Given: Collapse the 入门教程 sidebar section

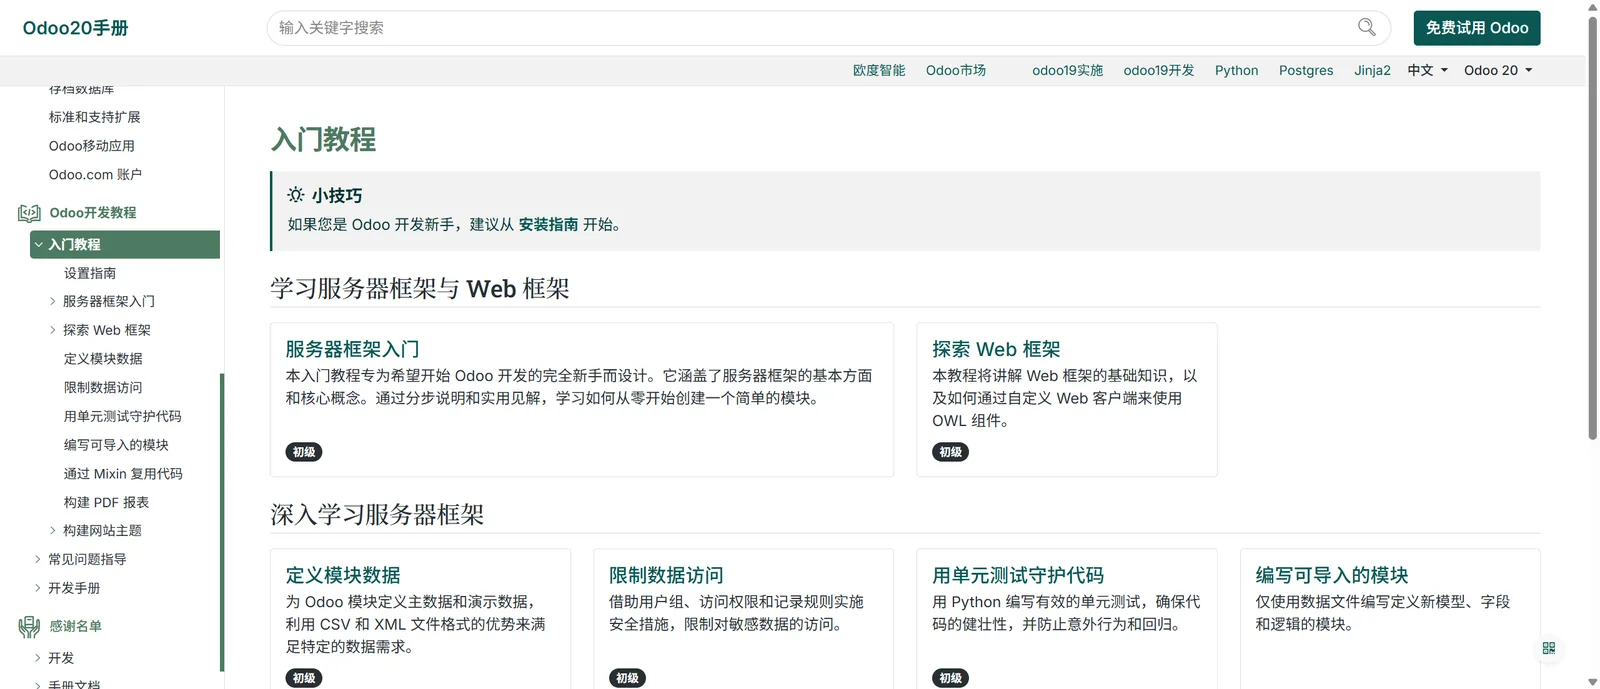Looking at the screenshot, I should click(x=39, y=244).
